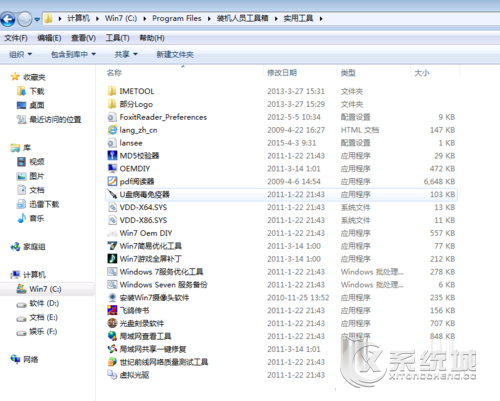Sort by the 修改日期 column header
The height and width of the screenshot is (401, 500).
coord(282,73)
